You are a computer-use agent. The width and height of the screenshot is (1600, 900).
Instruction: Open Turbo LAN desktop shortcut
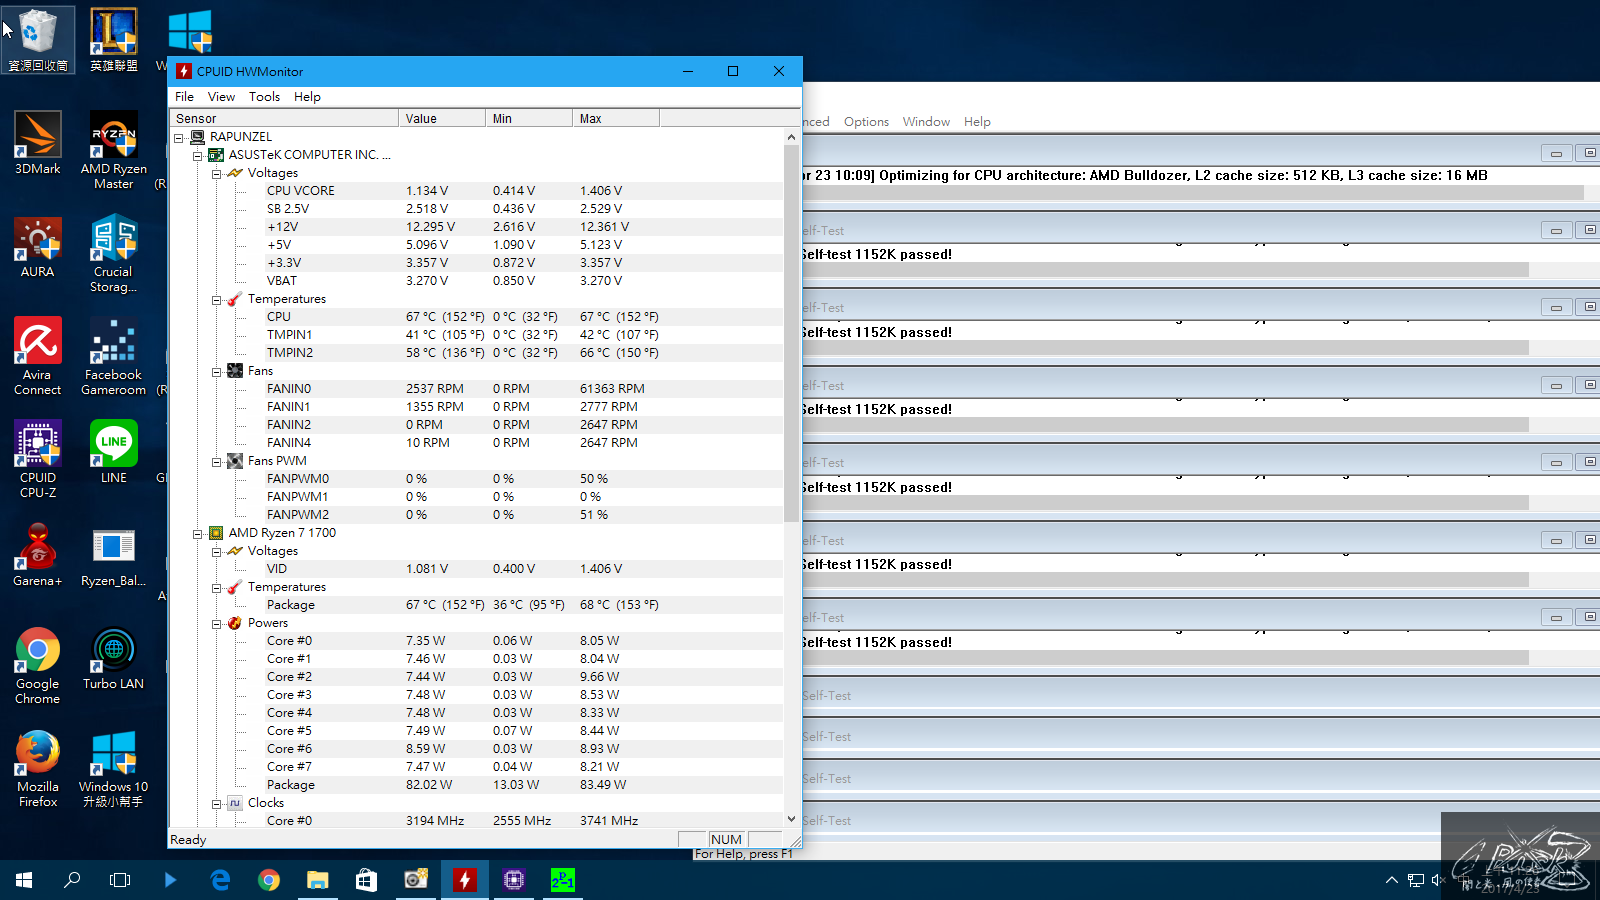tap(113, 658)
